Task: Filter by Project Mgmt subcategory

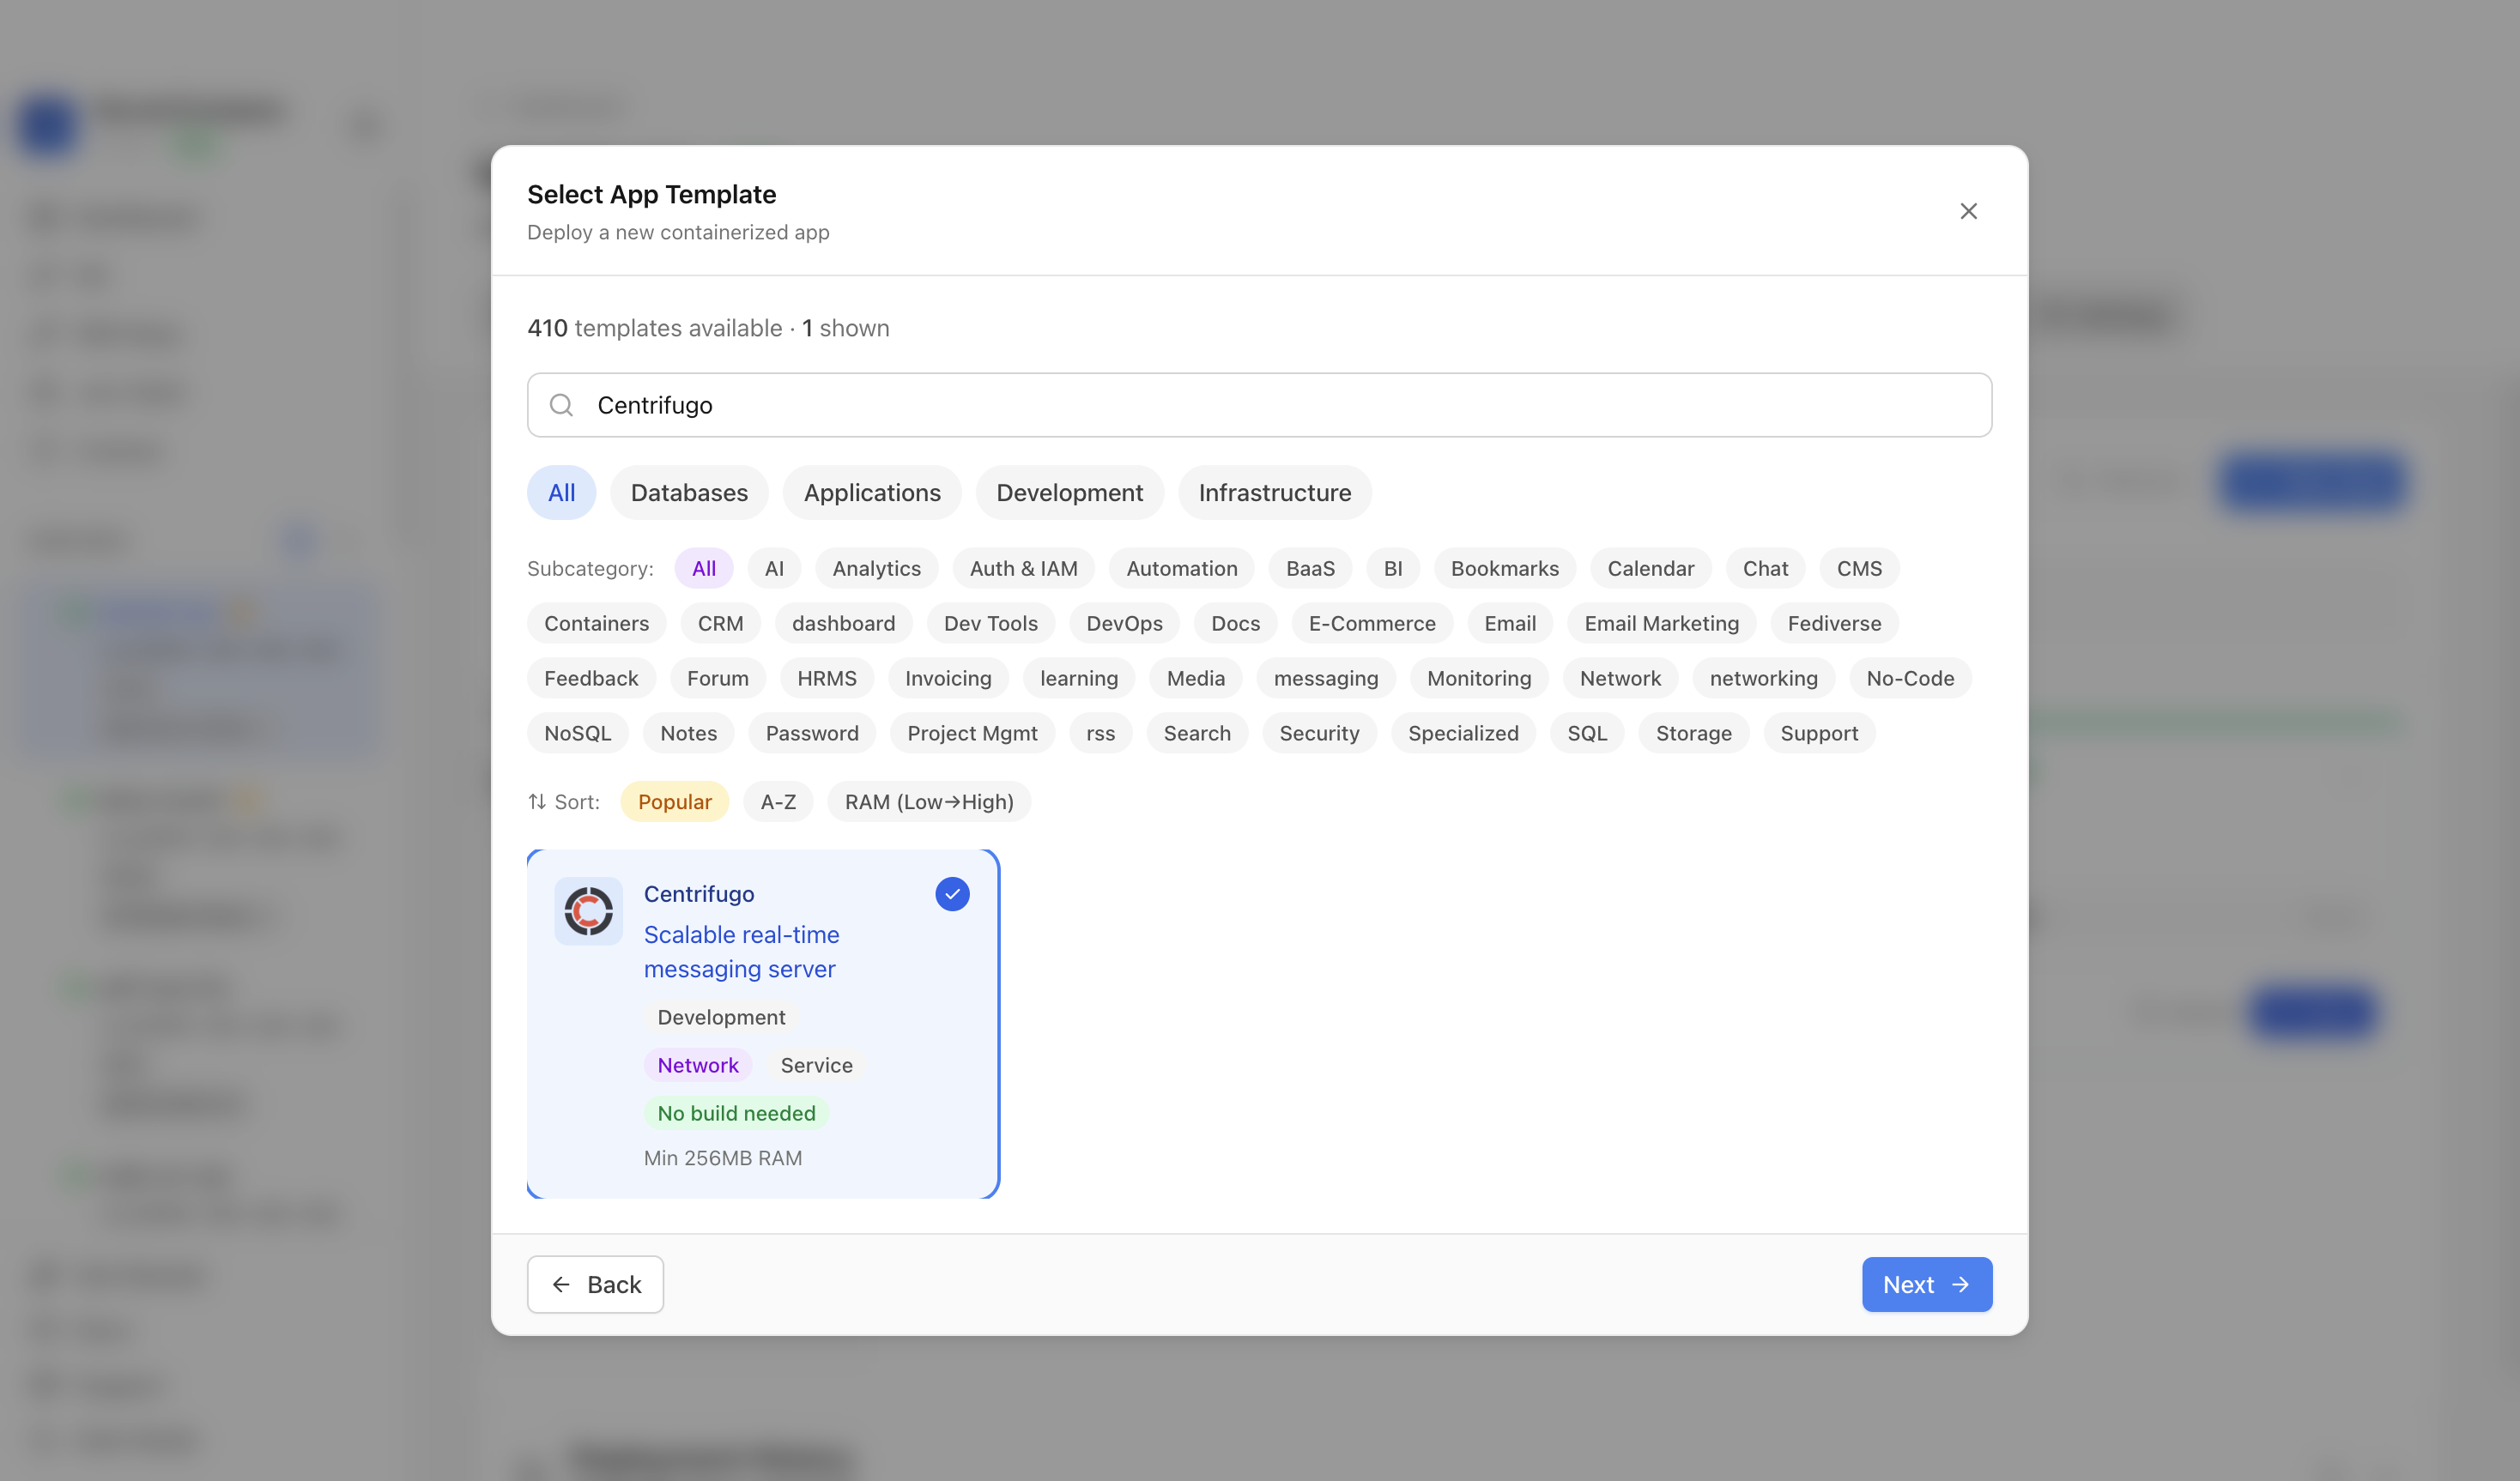Action: [x=972, y=733]
